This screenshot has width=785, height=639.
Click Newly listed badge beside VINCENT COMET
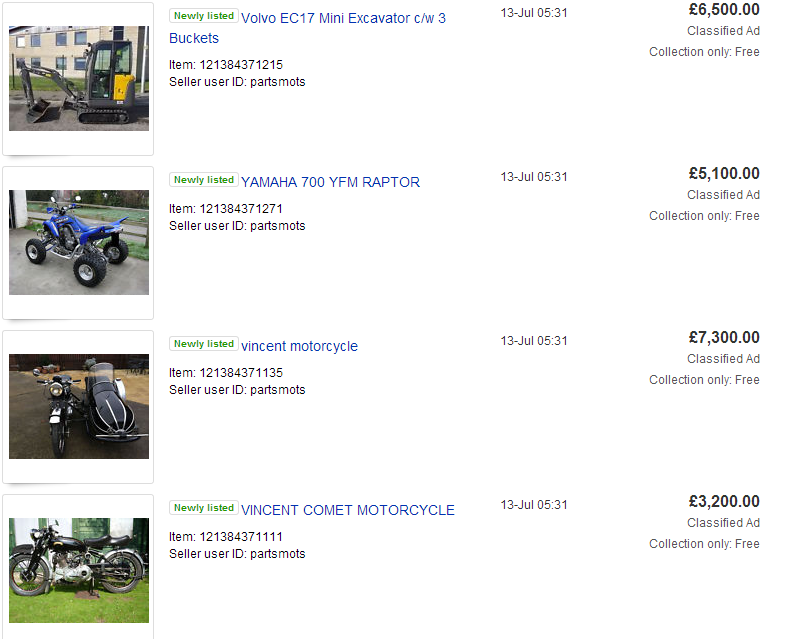pyautogui.click(x=204, y=508)
